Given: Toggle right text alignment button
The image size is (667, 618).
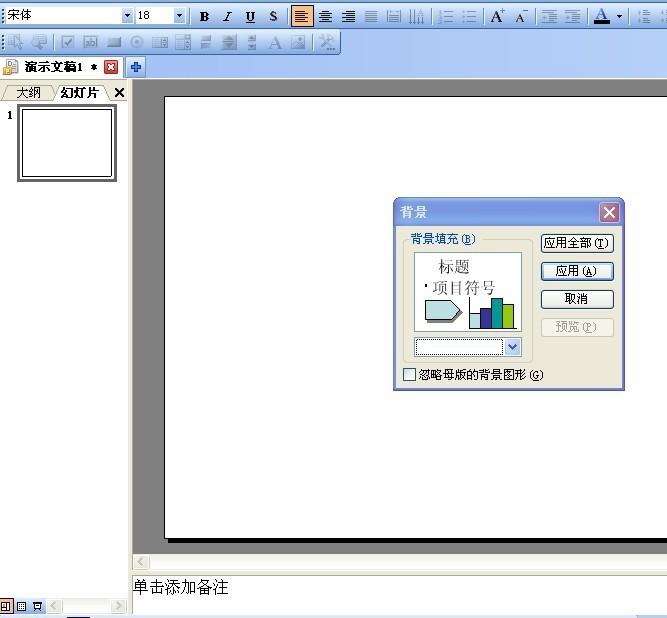Looking at the screenshot, I should (348, 16).
